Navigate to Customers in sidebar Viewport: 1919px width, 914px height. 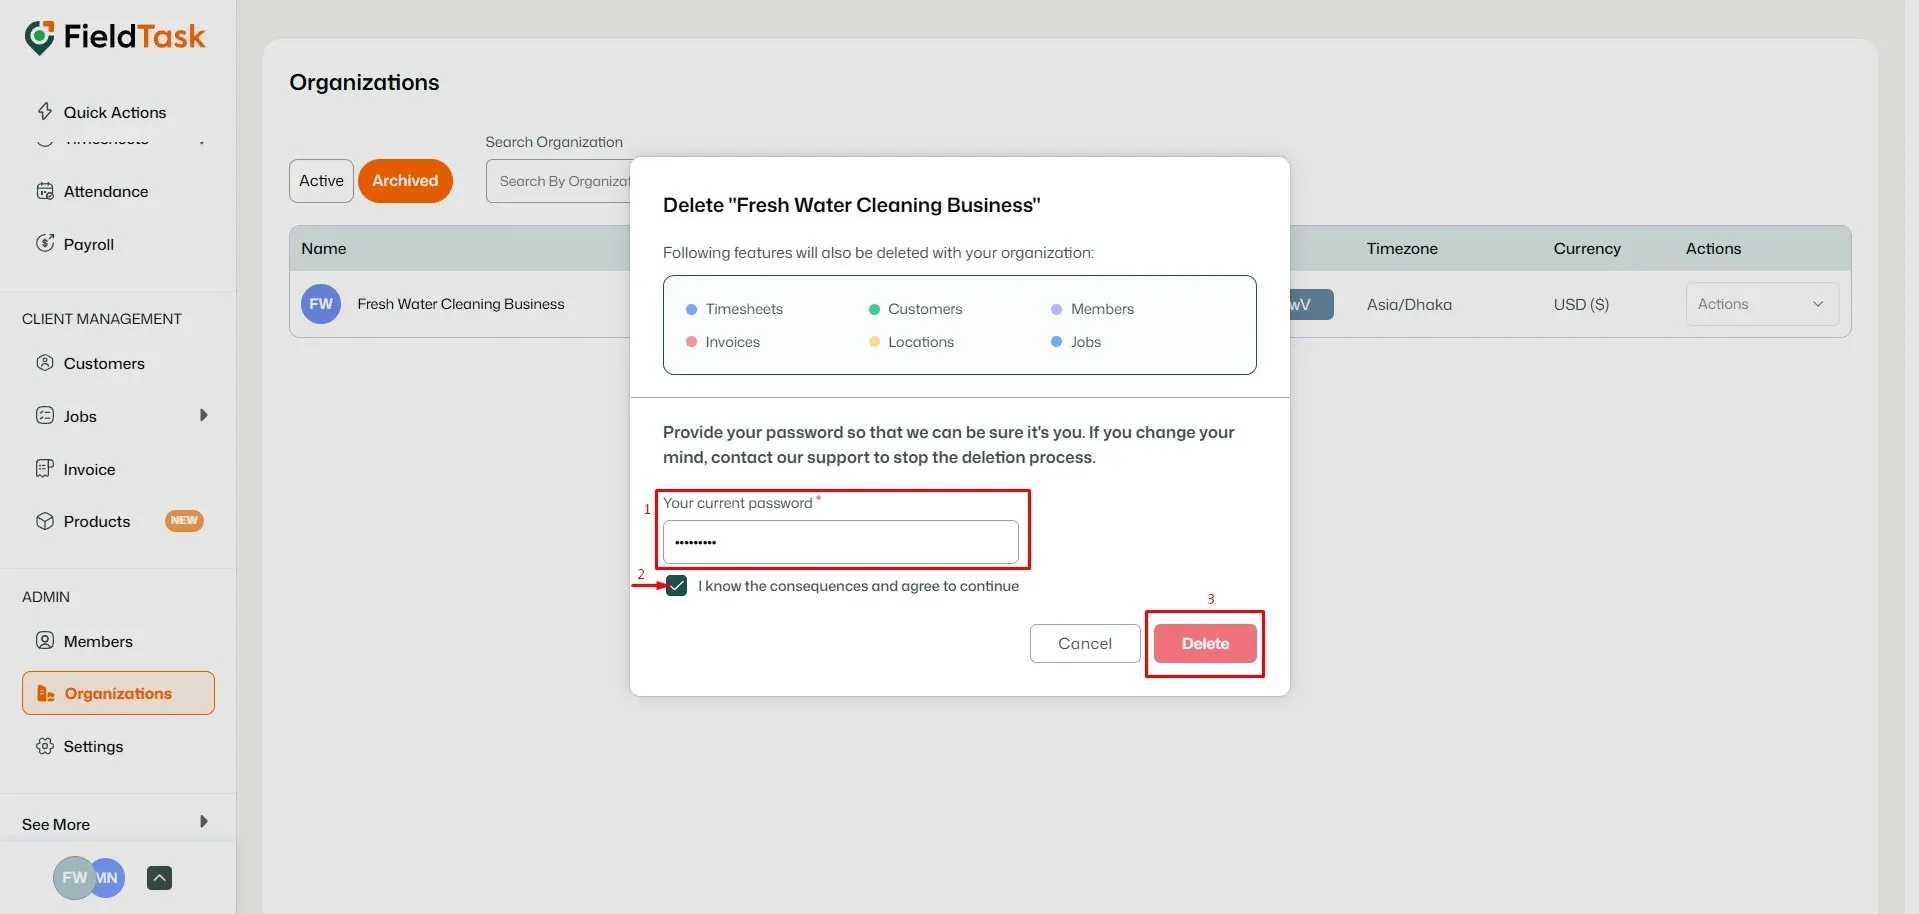click(104, 363)
